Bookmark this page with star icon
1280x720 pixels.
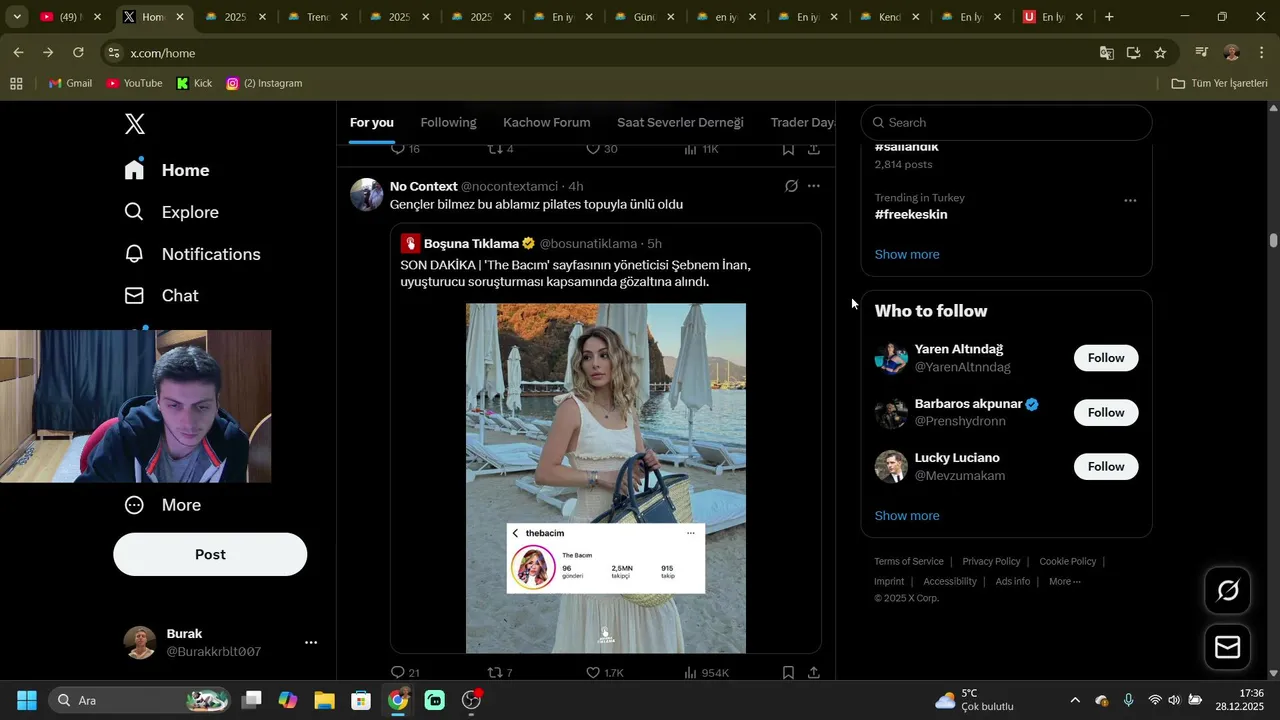[x=1160, y=53]
